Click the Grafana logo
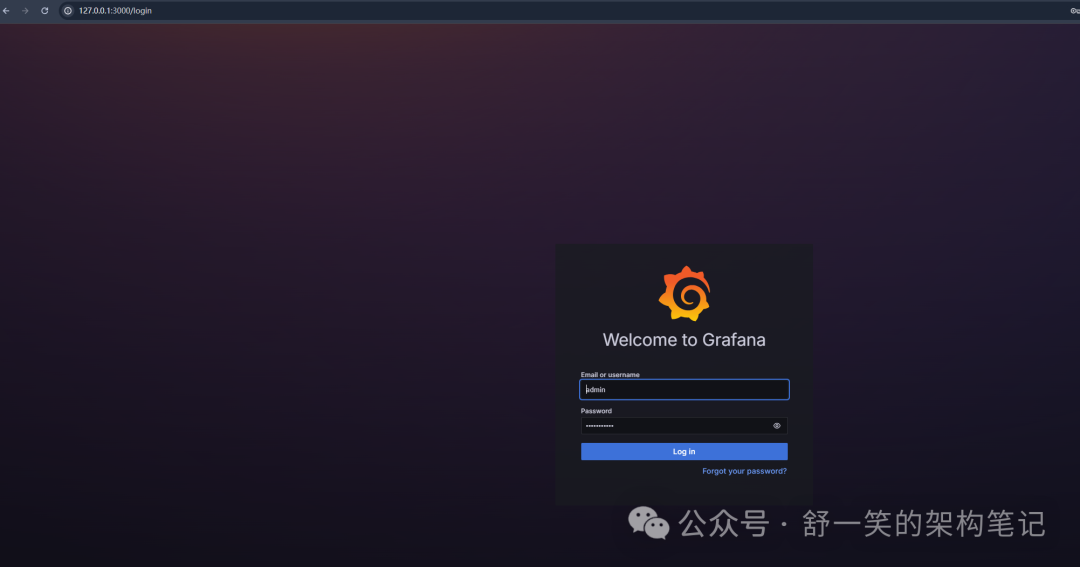This screenshot has height=567, width=1080. 685,293
